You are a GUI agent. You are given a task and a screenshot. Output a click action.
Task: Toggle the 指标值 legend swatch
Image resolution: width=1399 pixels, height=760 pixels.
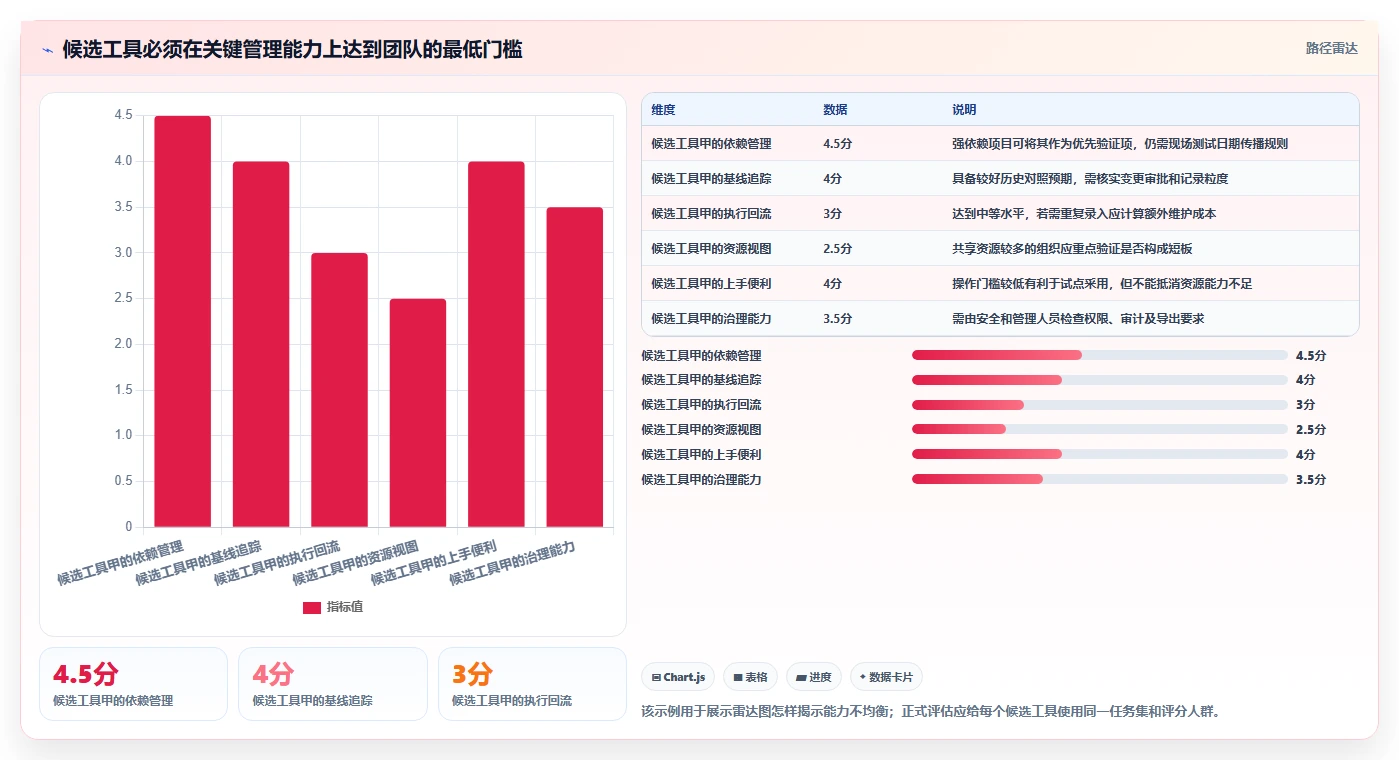pyautogui.click(x=312, y=607)
